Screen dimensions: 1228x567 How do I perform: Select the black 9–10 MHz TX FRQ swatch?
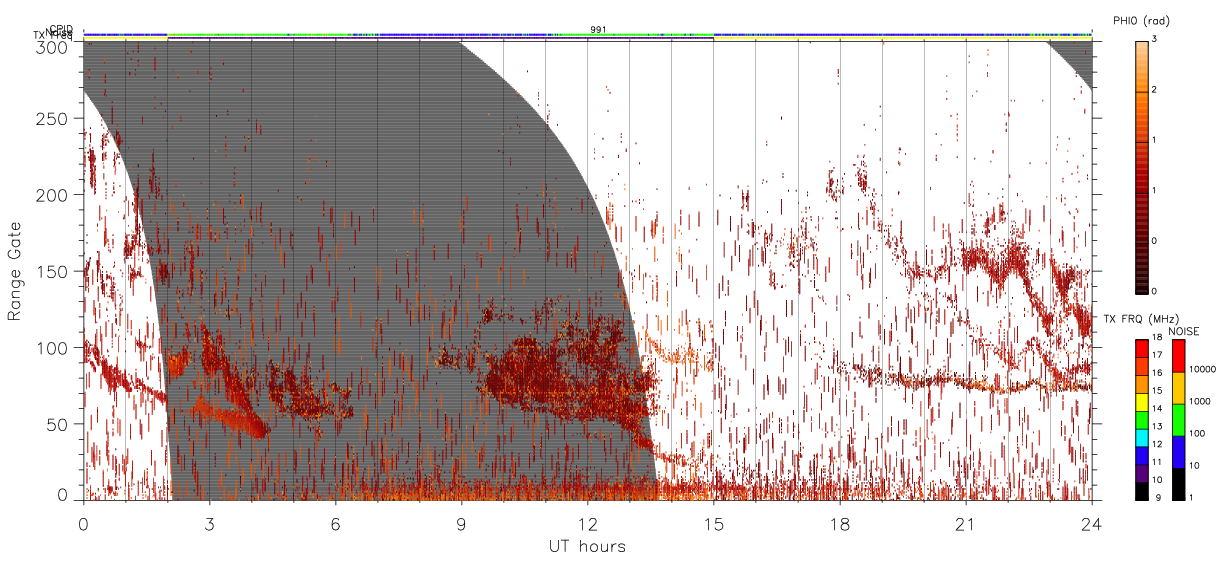tap(1141, 491)
